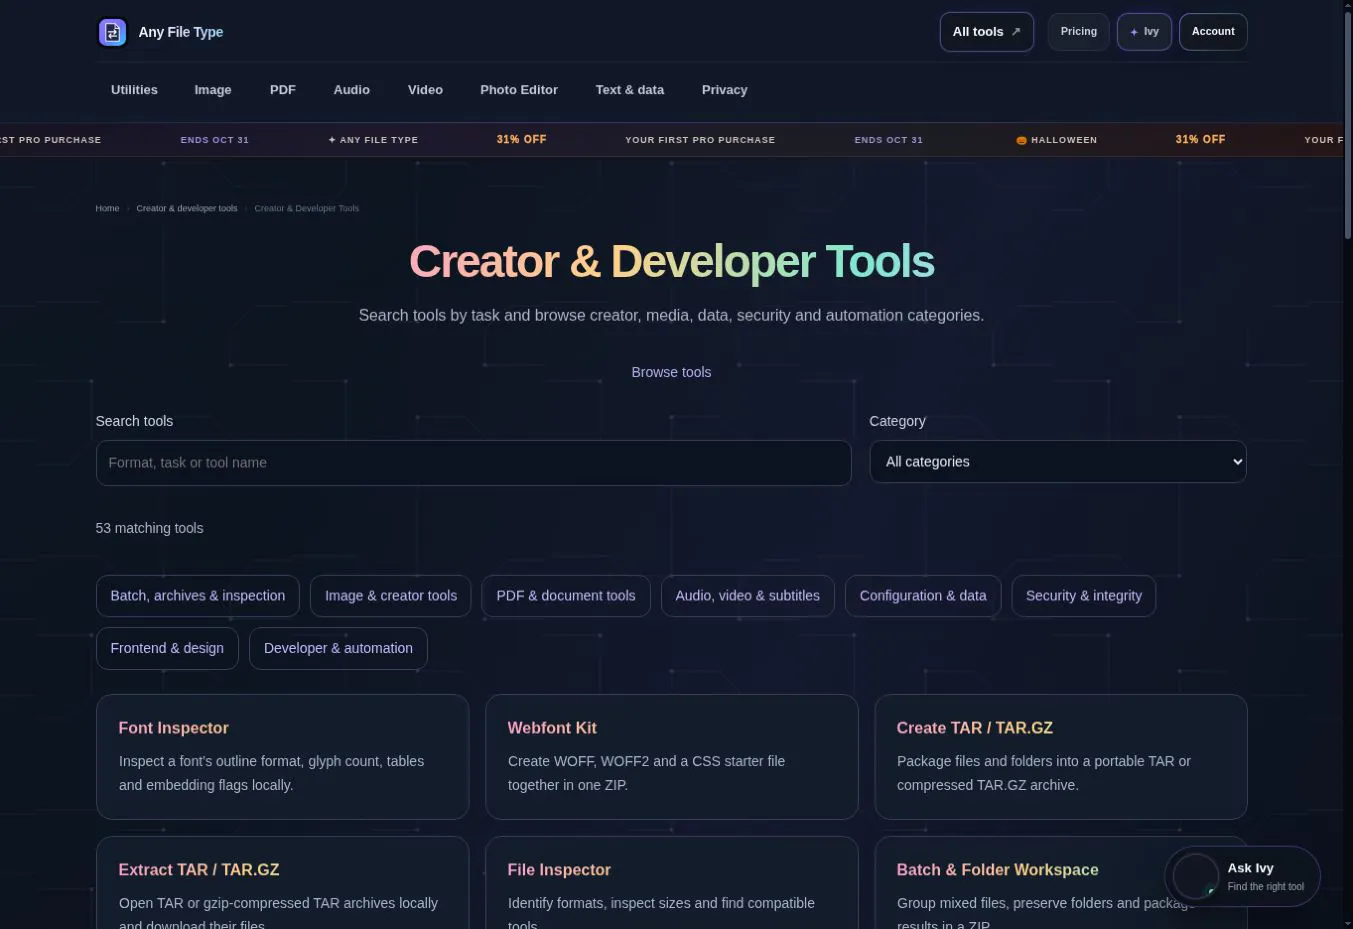Viewport: 1353px width, 929px height.
Task: Click the '53 matching tools' count text
Action: click(150, 528)
